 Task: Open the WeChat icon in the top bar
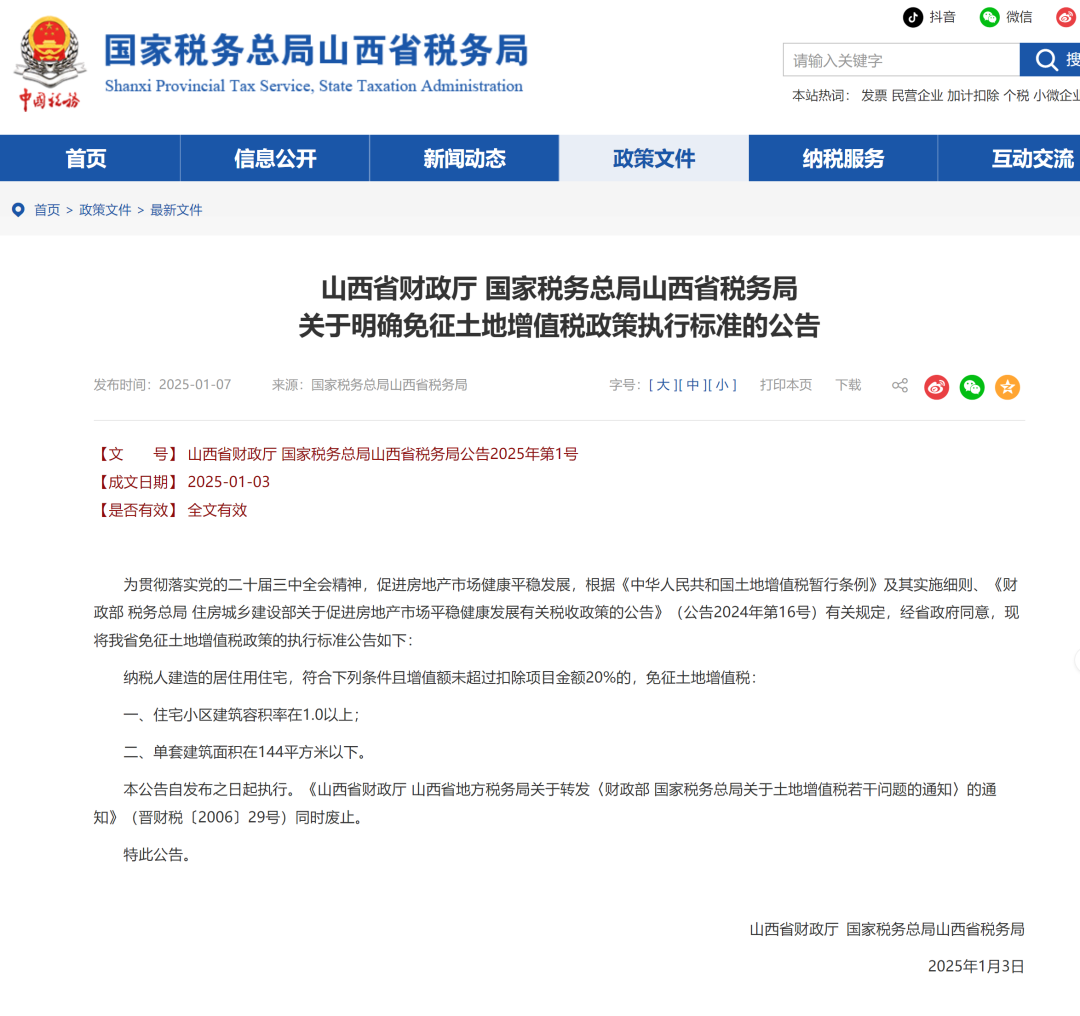[988, 17]
